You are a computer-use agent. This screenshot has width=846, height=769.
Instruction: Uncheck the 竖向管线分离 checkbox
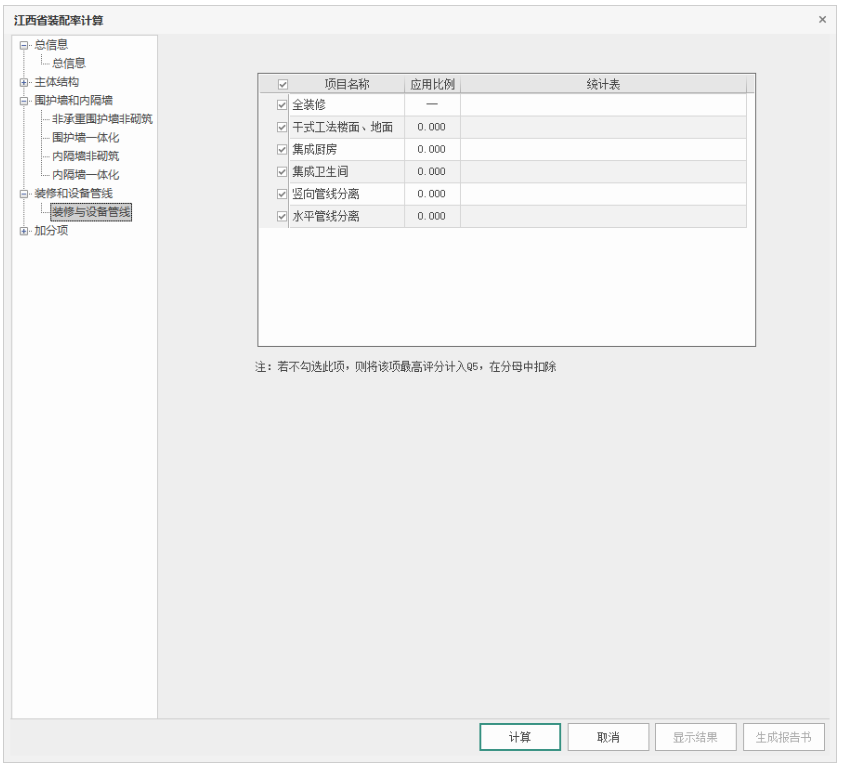pos(282,194)
